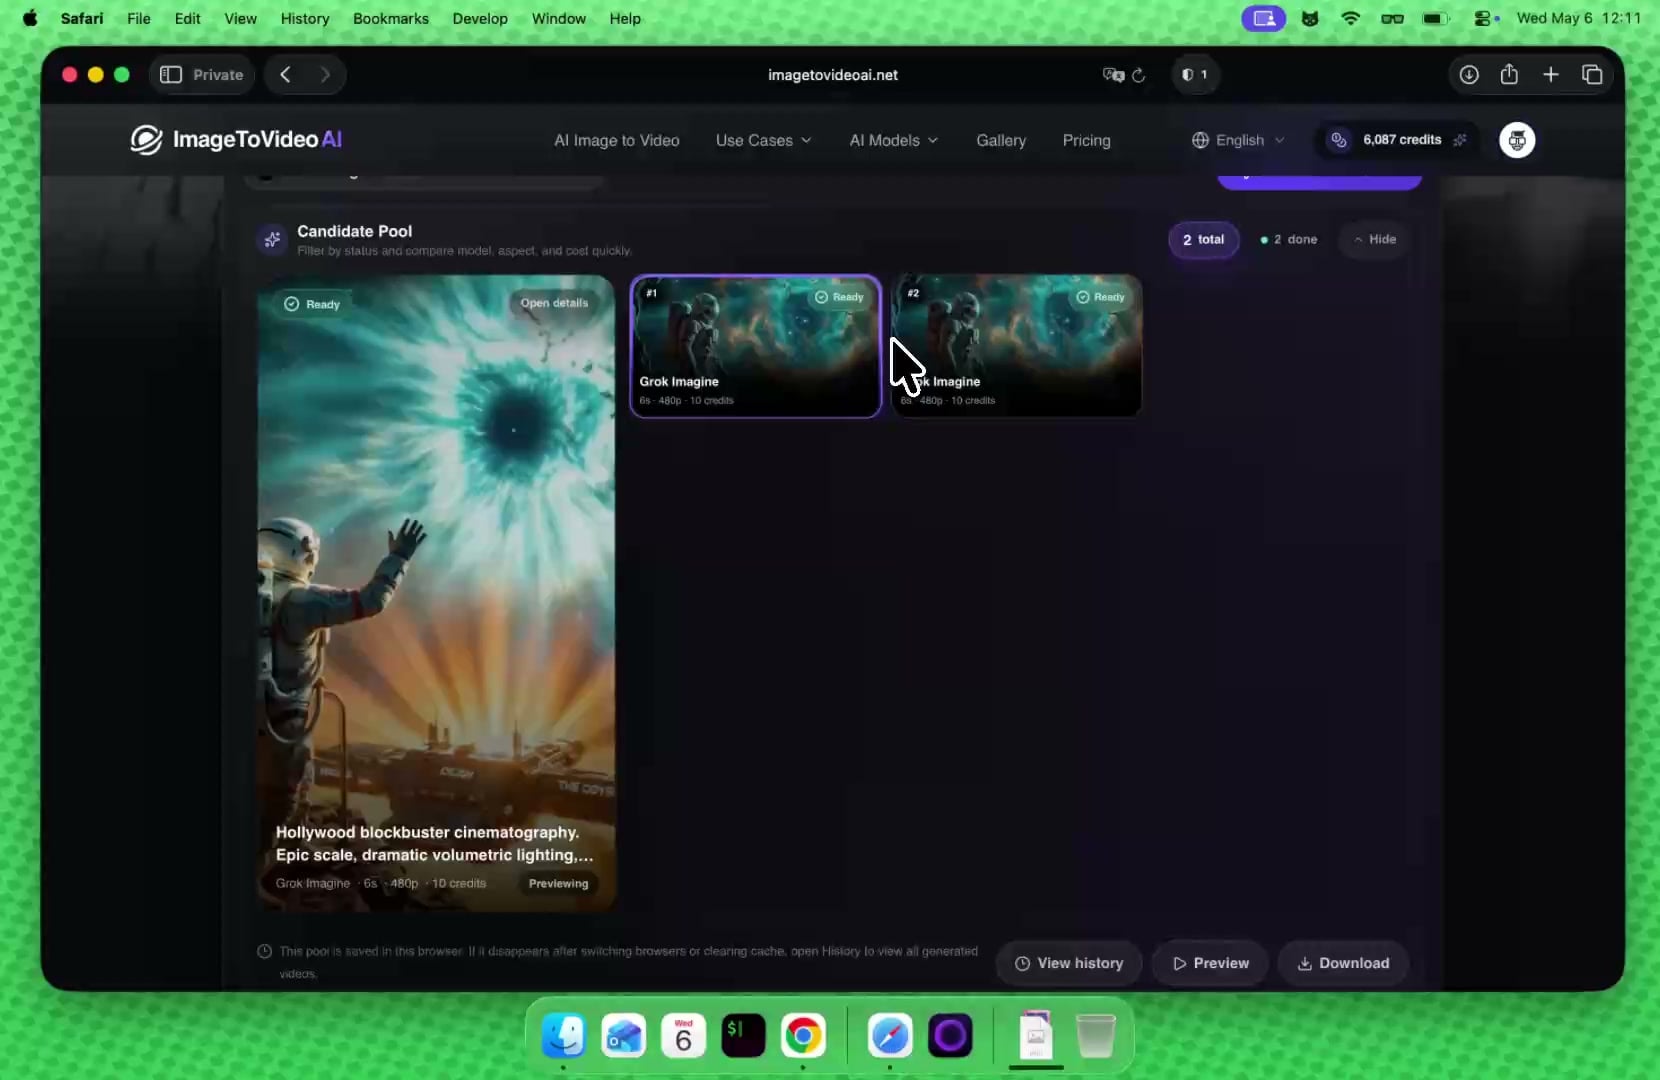Viewport: 1660px width, 1080px height.
Task: Open the File menu
Action: click(x=139, y=18)
